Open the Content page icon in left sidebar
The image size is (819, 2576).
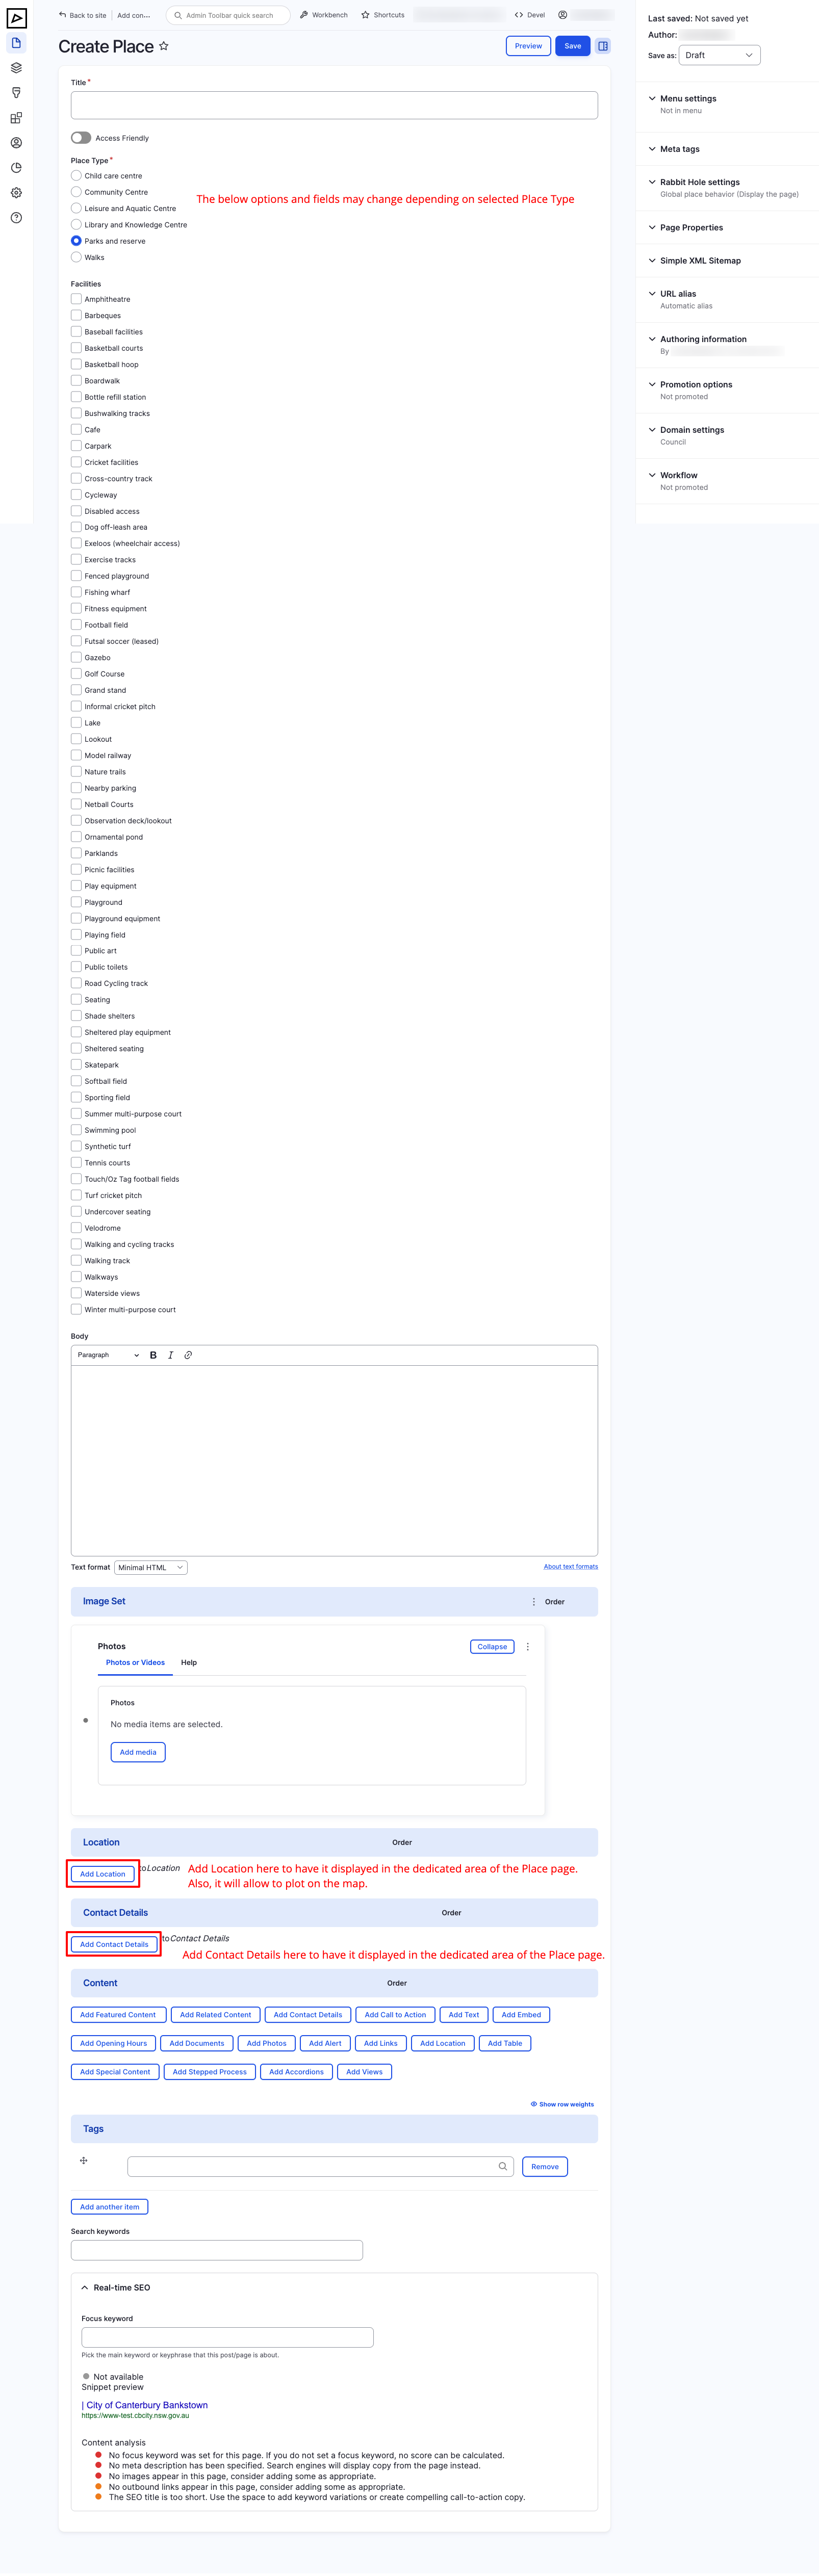pos(16,43)
